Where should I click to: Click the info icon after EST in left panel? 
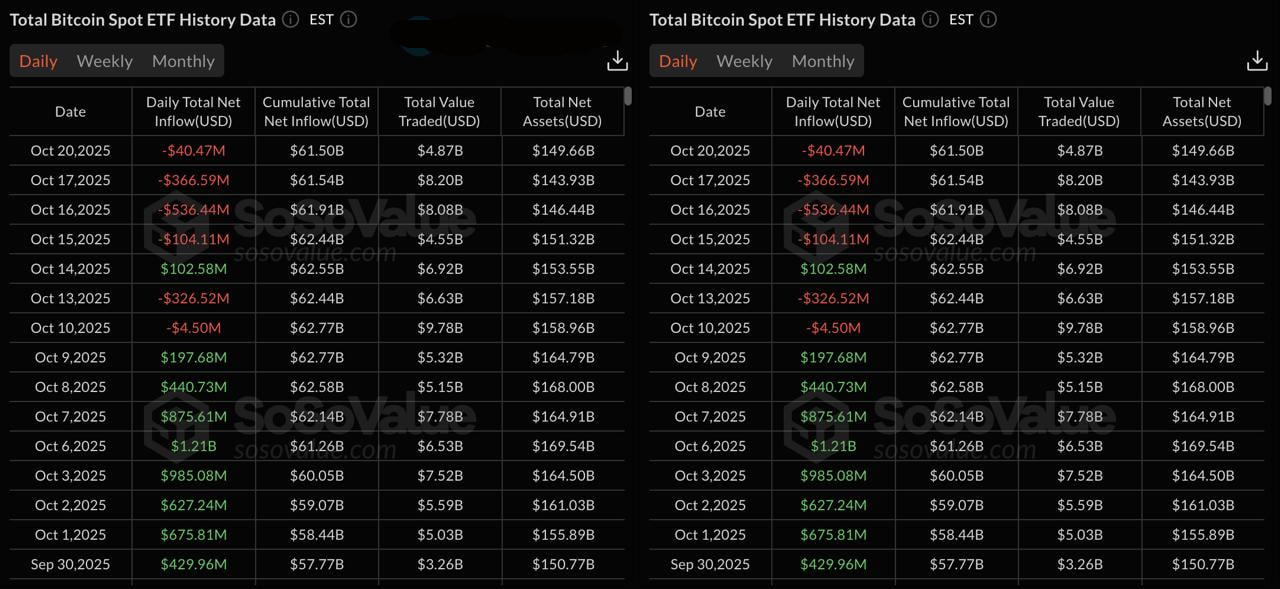[348, 19]
